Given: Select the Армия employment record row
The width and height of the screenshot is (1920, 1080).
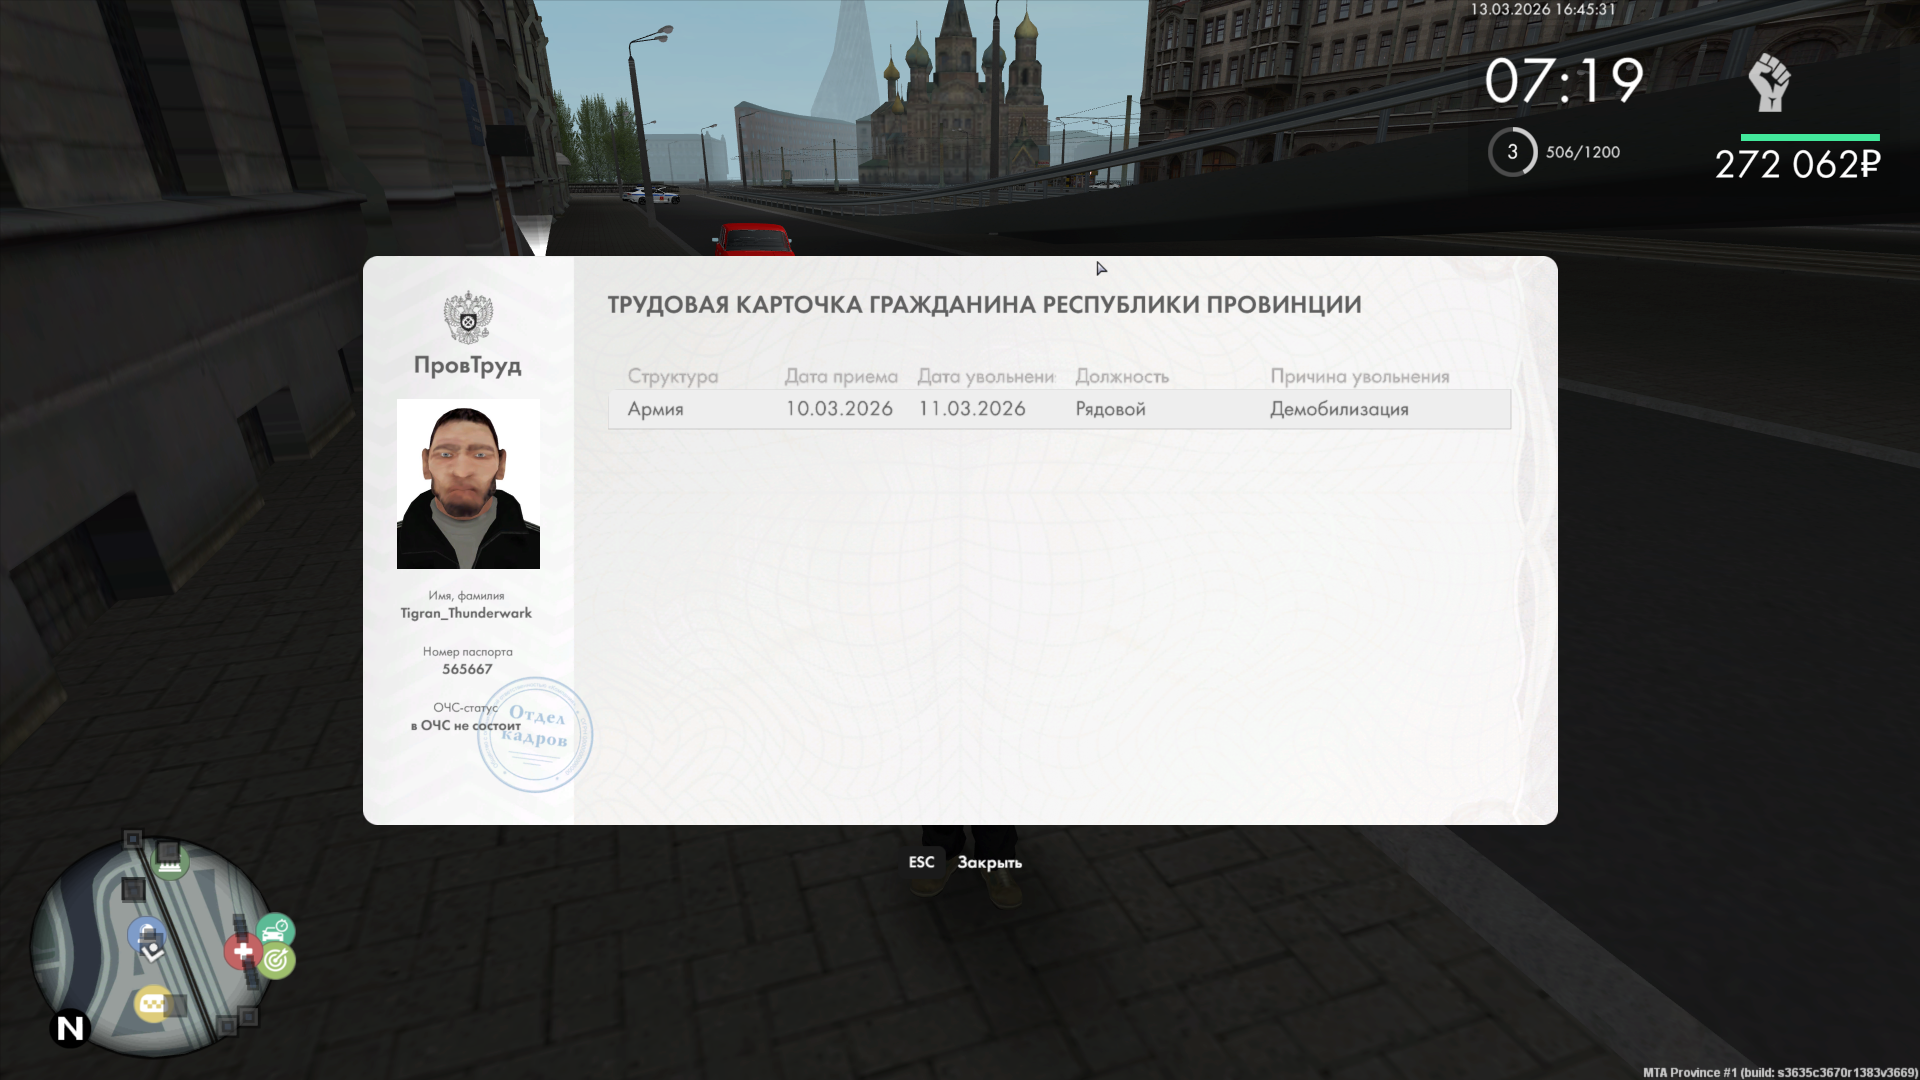Looking at the screenshot, I should tap(1058, 409).
